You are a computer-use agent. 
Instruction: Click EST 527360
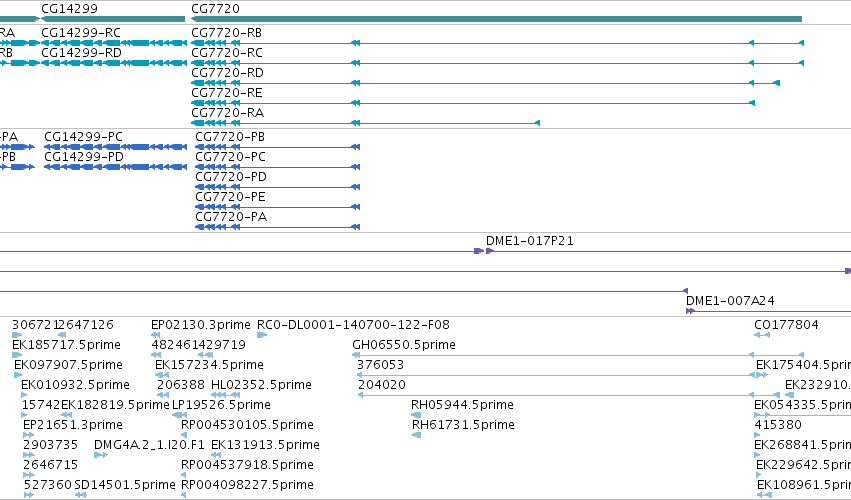(x=48, y=485)
